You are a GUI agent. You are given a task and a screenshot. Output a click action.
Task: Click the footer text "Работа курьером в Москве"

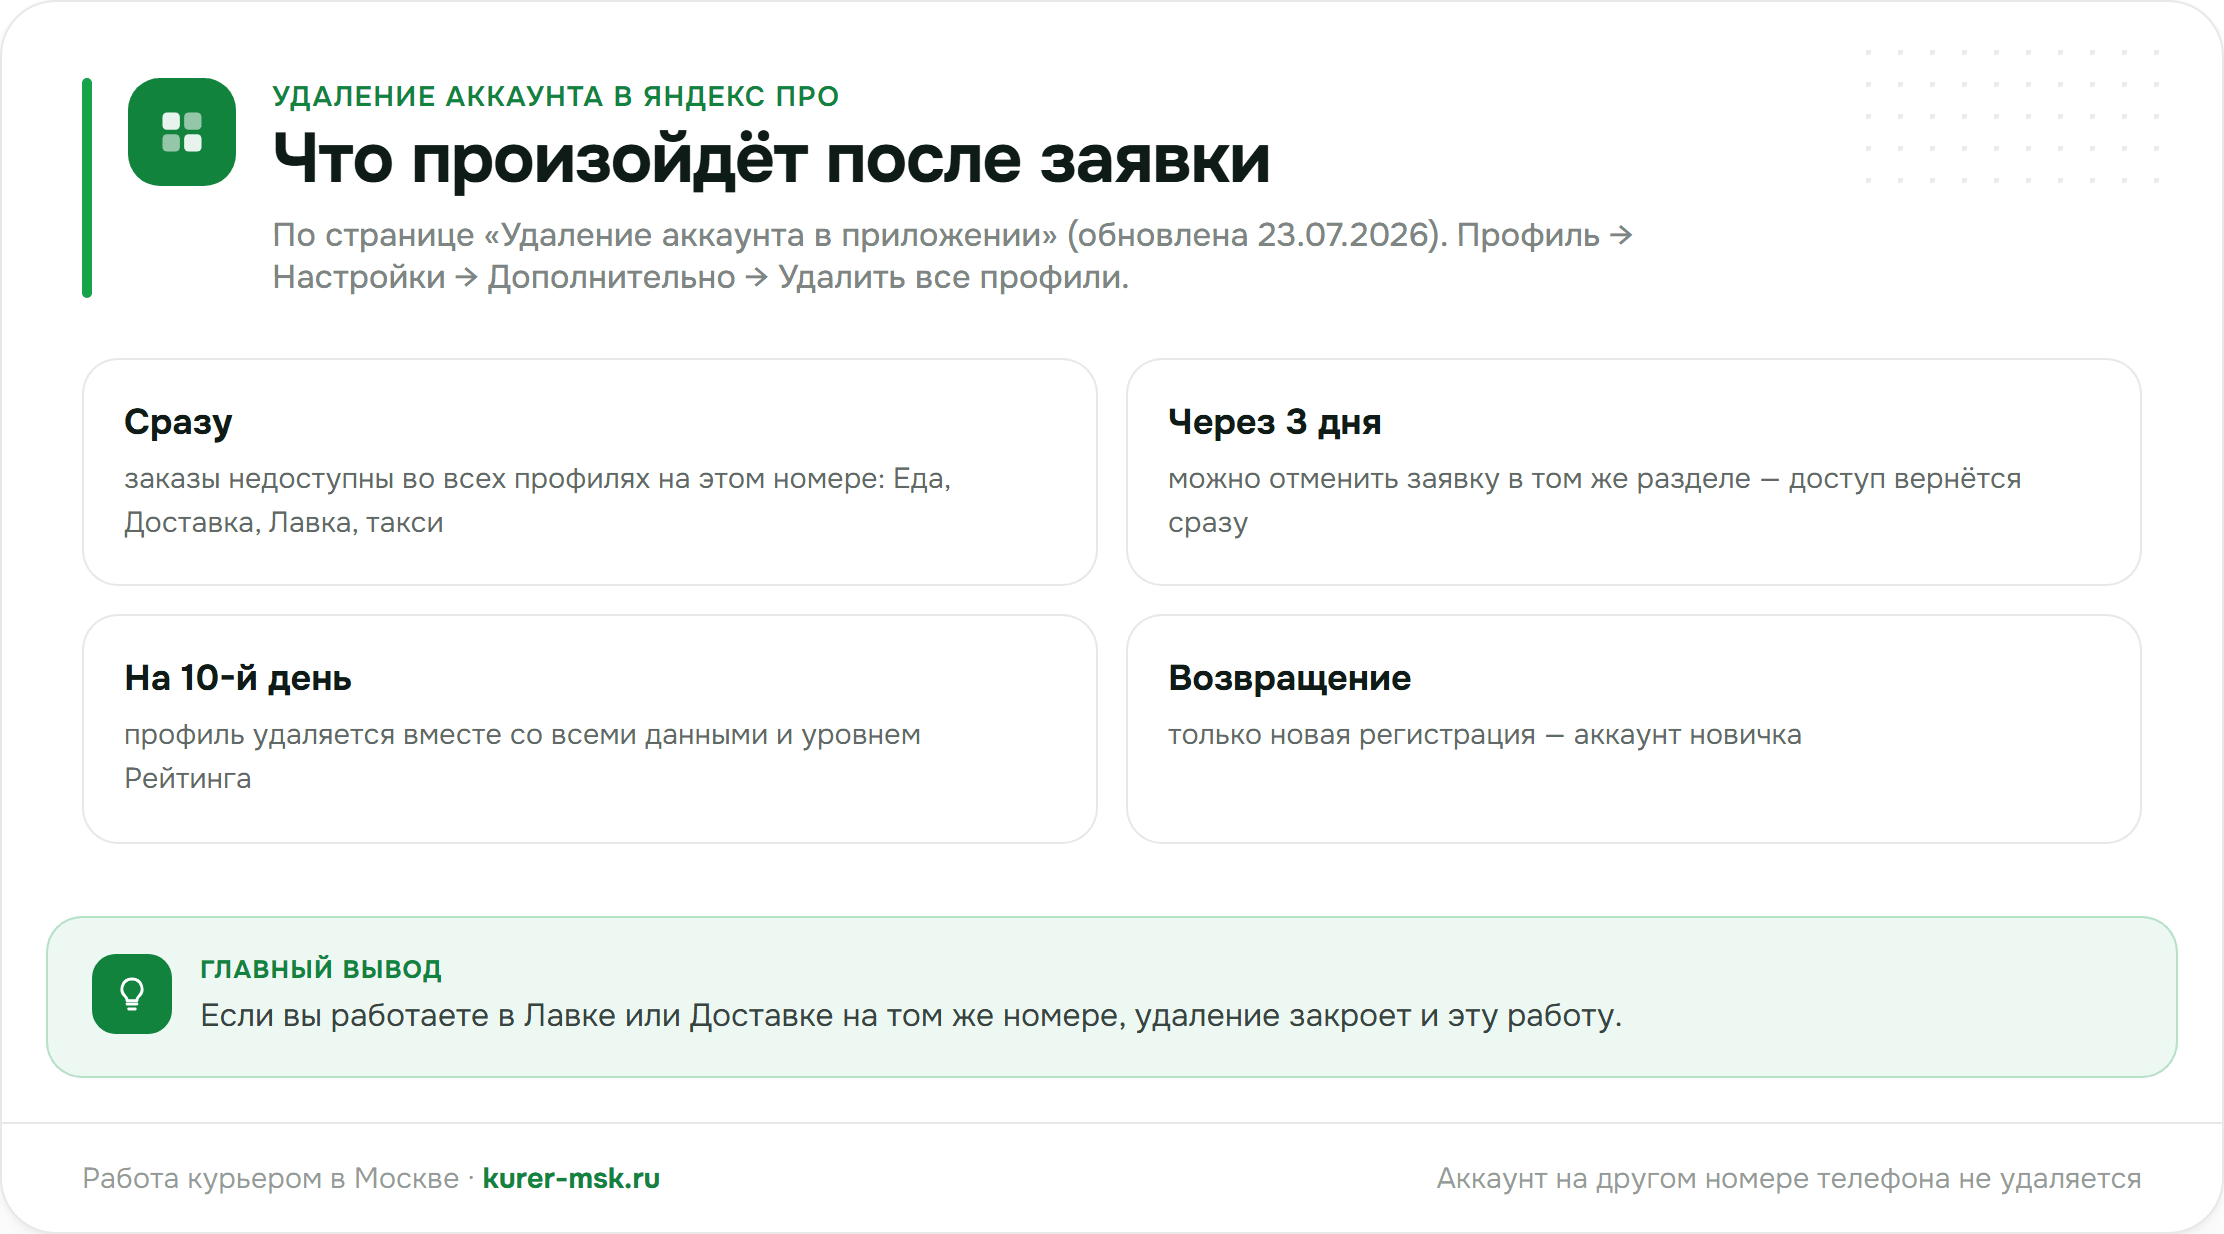[x=270, y=1178]
